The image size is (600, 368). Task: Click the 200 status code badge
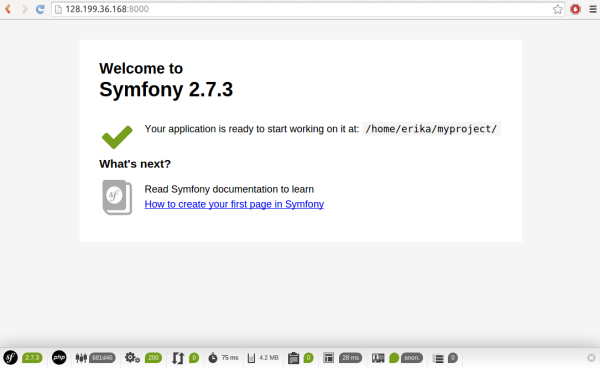pos(153,358)
